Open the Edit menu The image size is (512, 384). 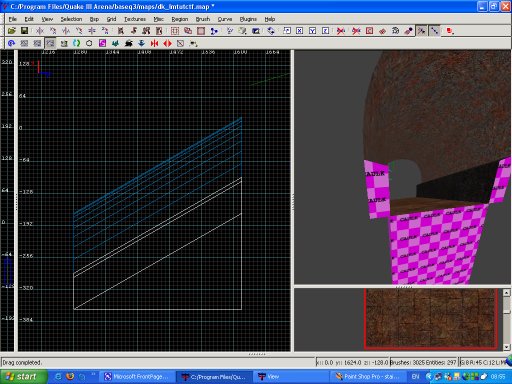(x=29, y=19)
